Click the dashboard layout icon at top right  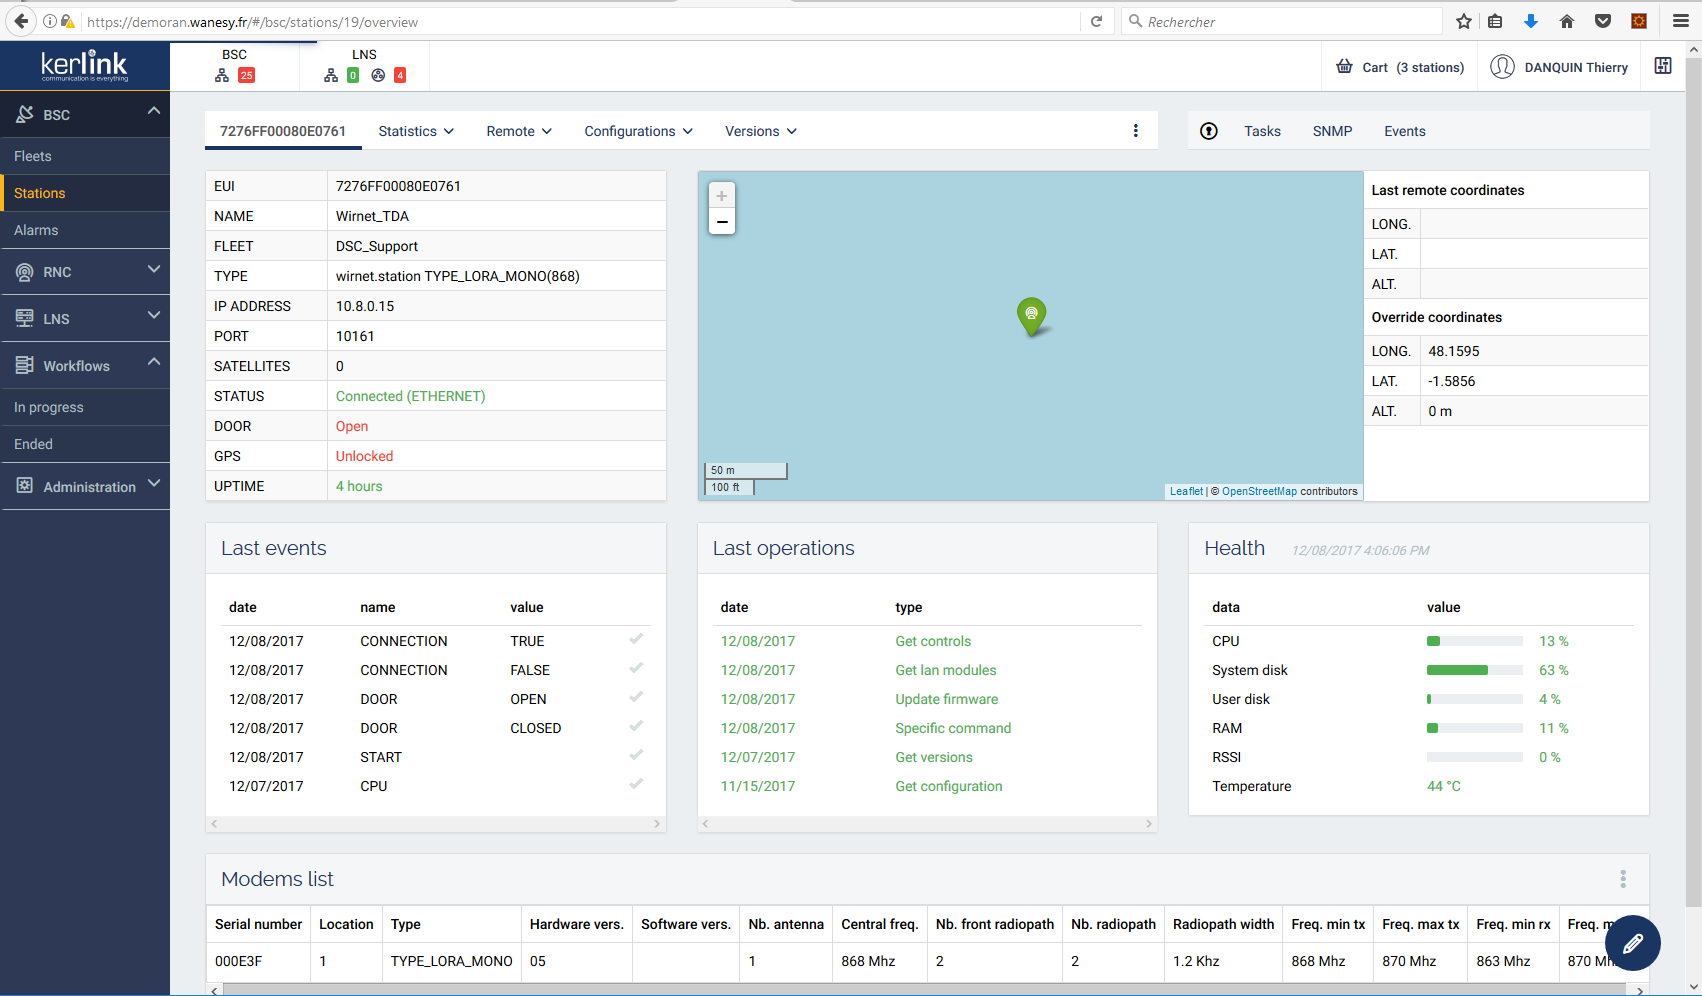[1662, 66]
